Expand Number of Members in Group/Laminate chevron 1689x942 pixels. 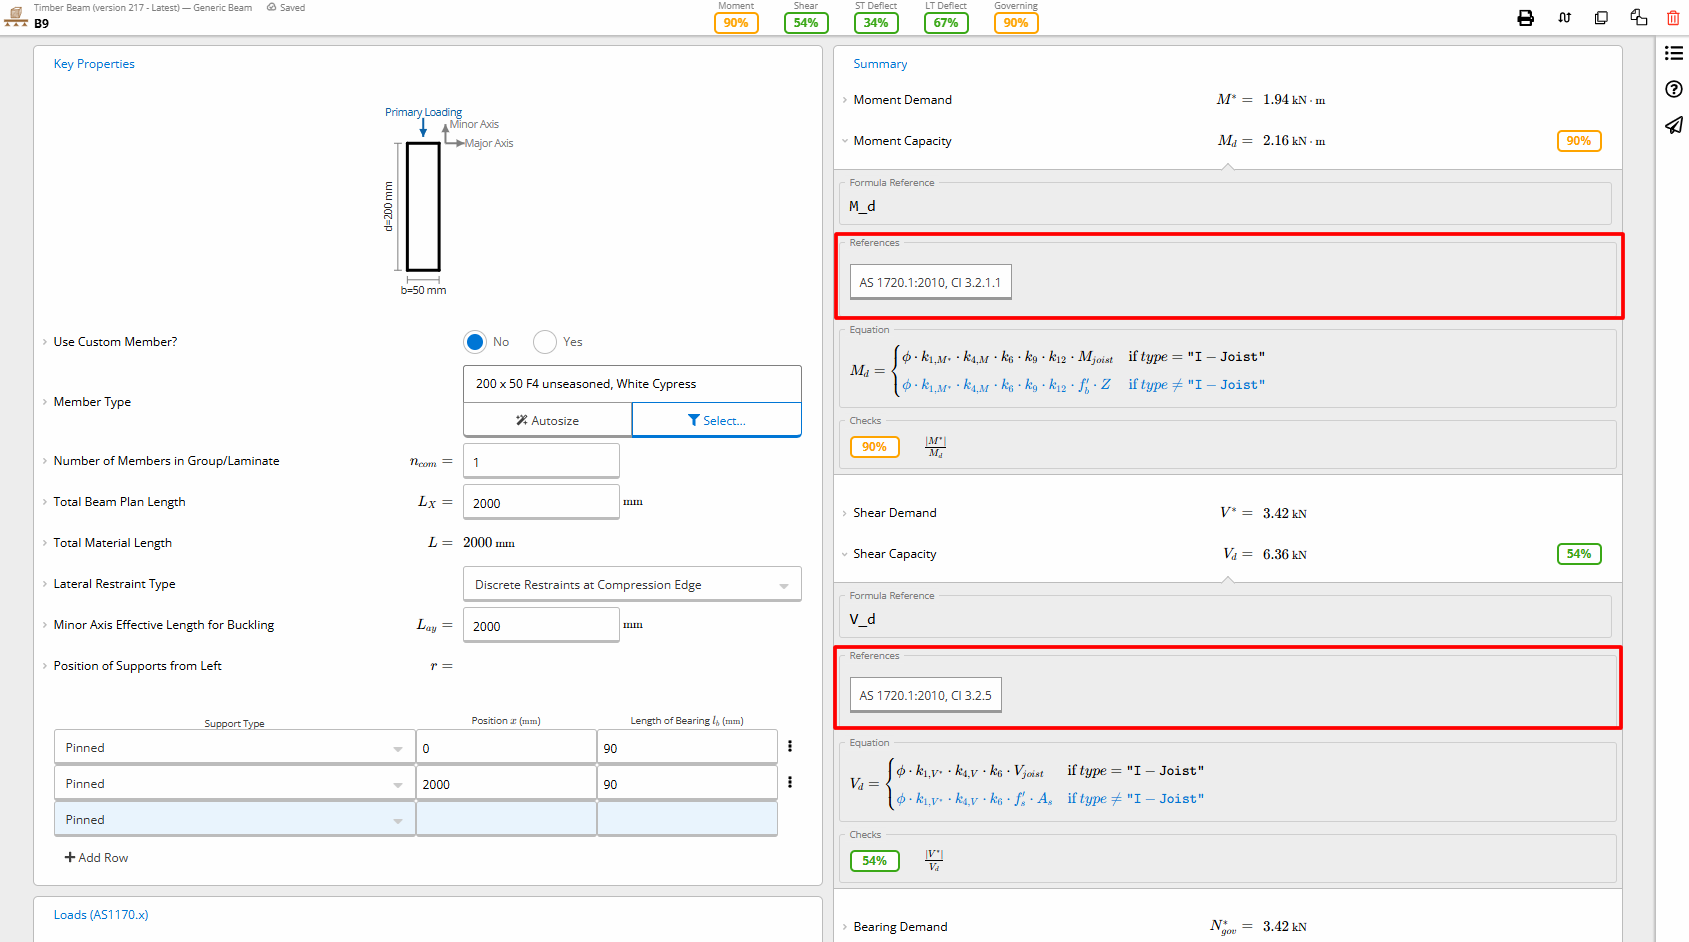45,461
